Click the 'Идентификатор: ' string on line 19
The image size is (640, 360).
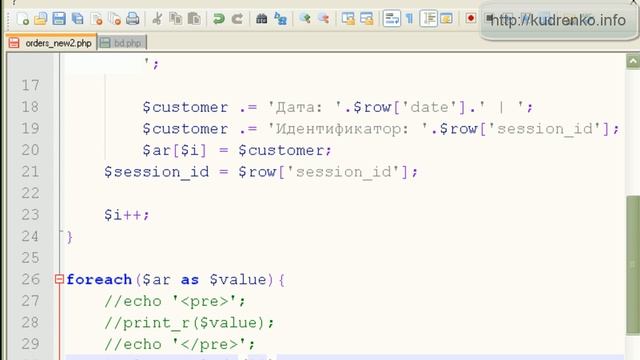point(348,129)
